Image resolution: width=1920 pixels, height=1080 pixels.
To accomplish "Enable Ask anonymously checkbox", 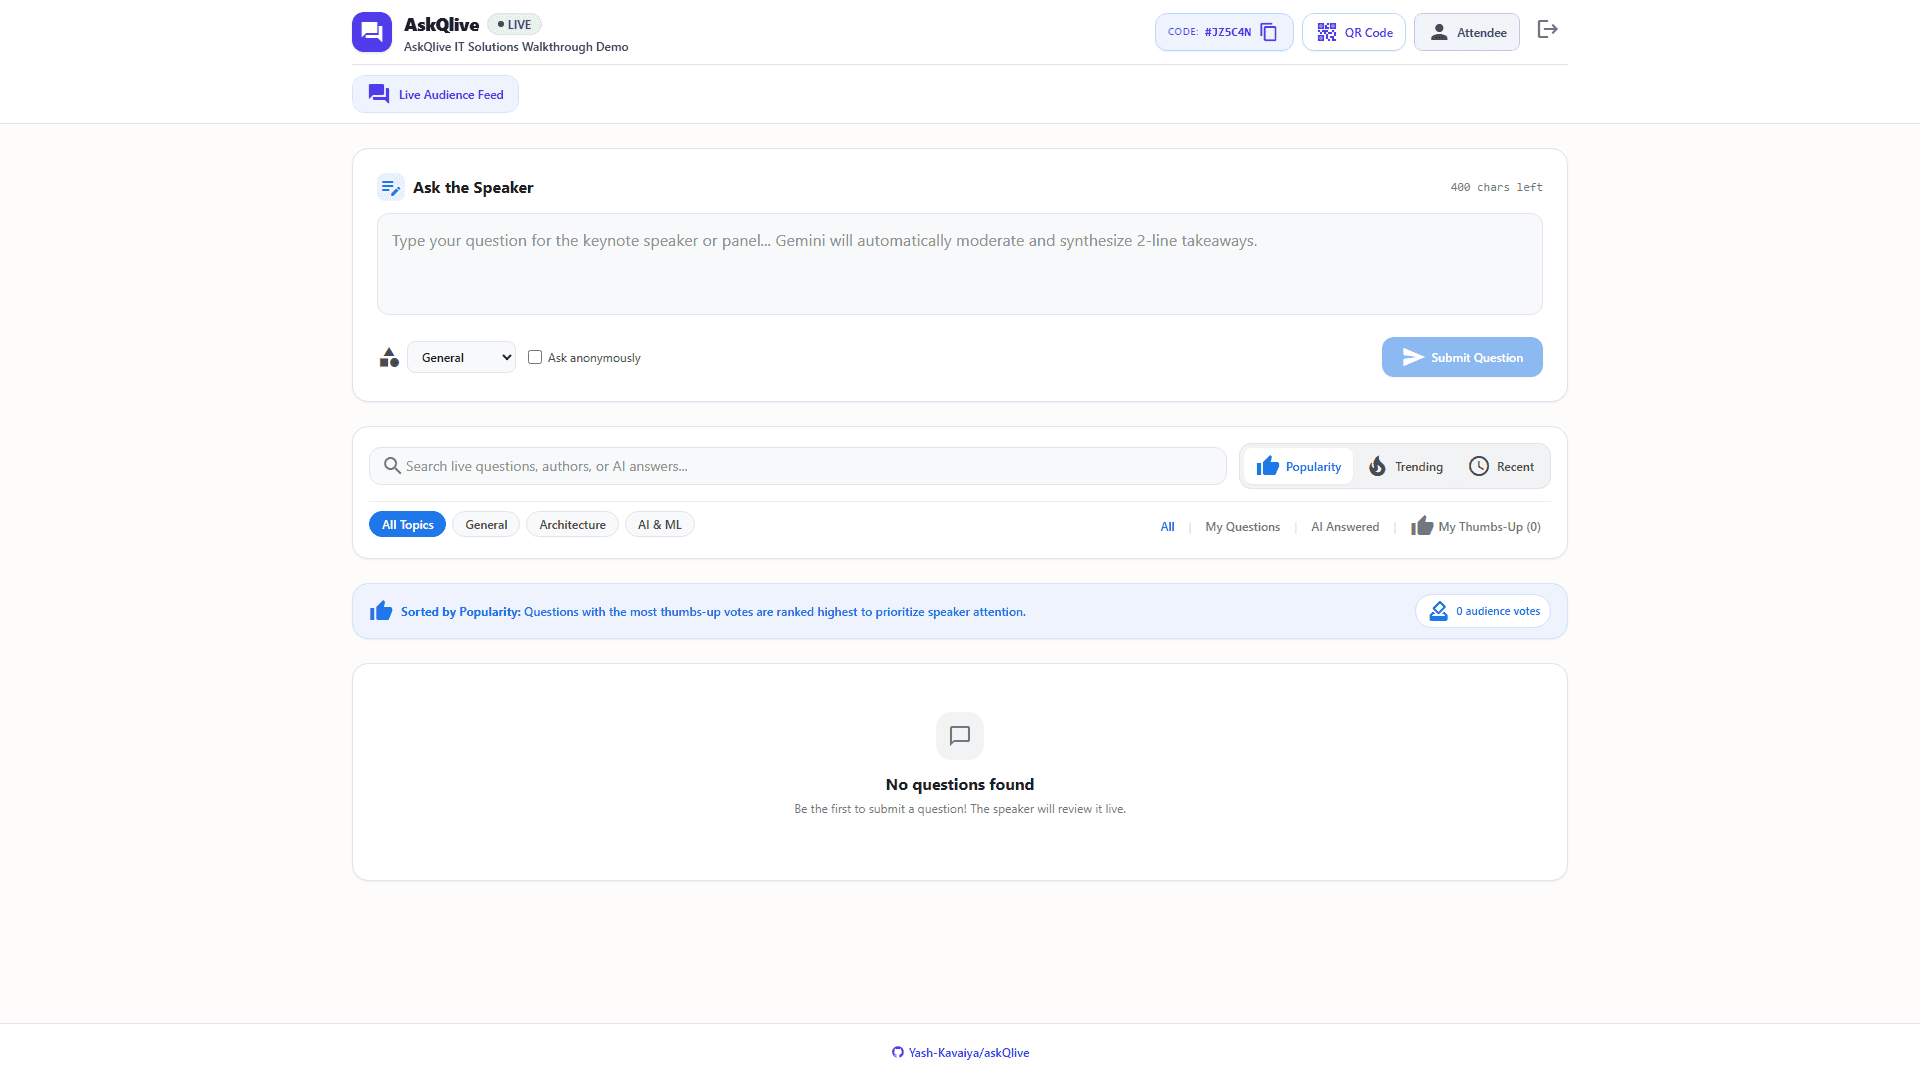I will click(535, 357).
